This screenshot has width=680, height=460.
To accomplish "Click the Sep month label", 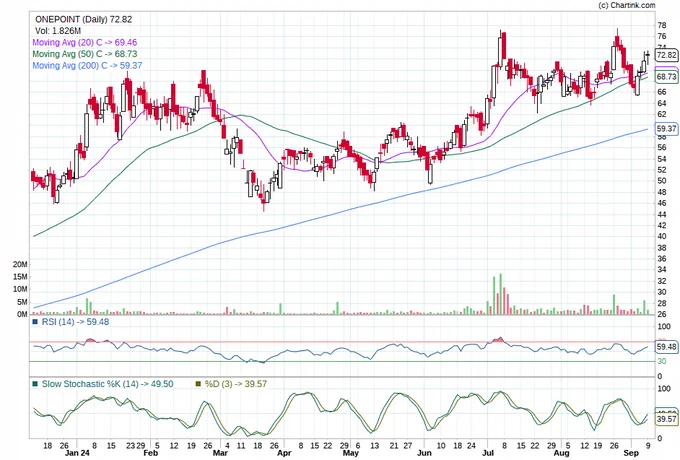I will tap(631, 453).
